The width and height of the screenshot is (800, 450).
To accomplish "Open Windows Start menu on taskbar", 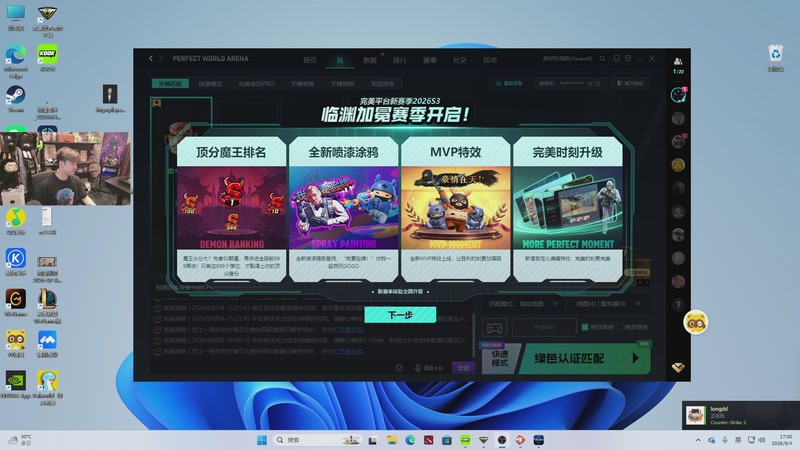I will point(262,440).
